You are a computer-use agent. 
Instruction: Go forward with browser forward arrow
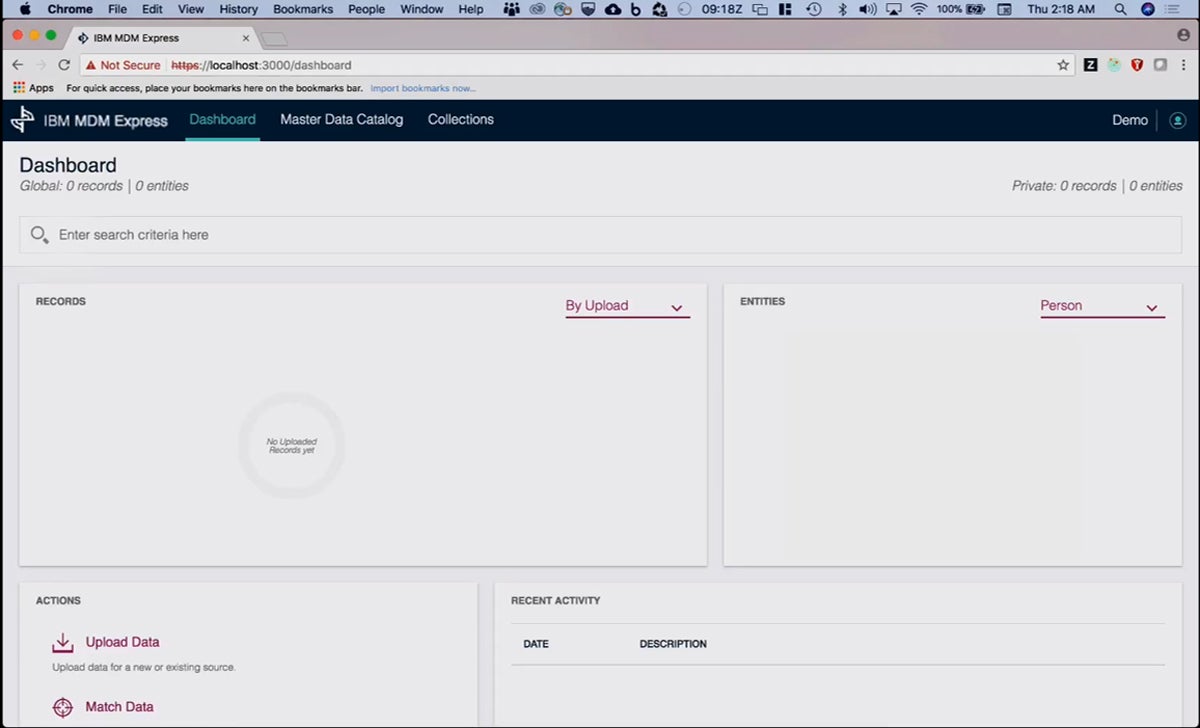41,65
